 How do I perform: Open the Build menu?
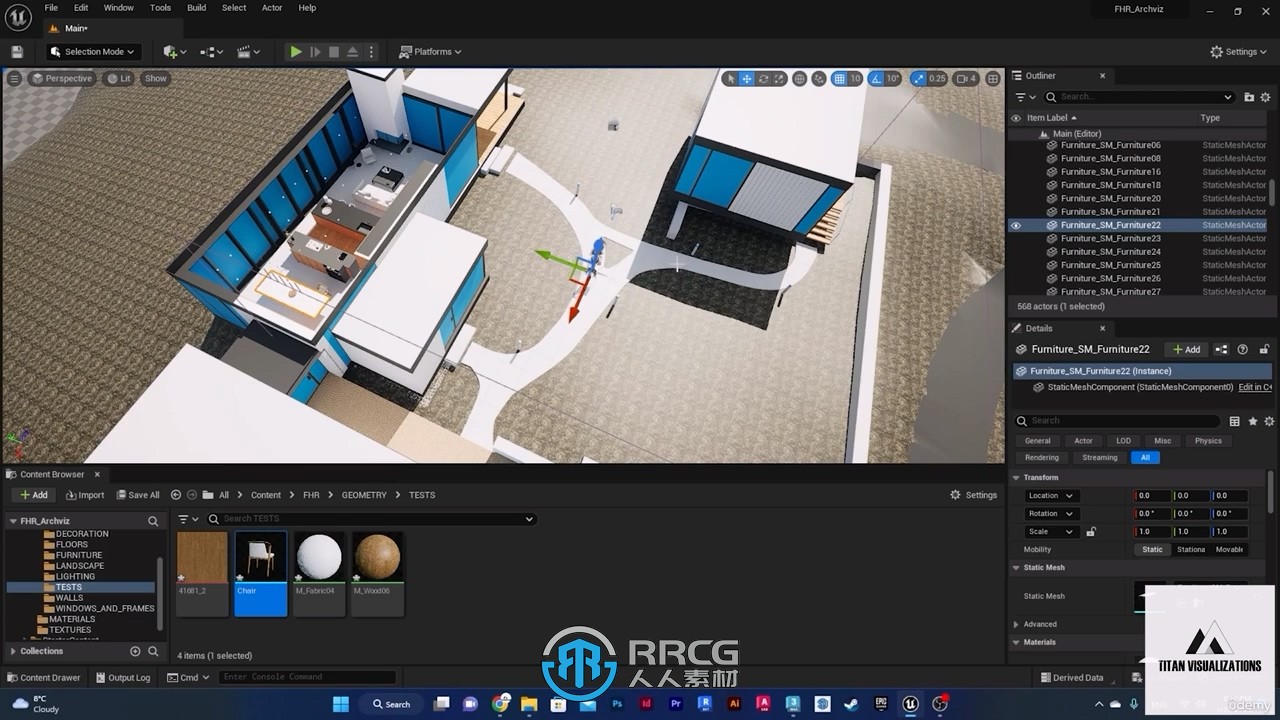point(196,8)
